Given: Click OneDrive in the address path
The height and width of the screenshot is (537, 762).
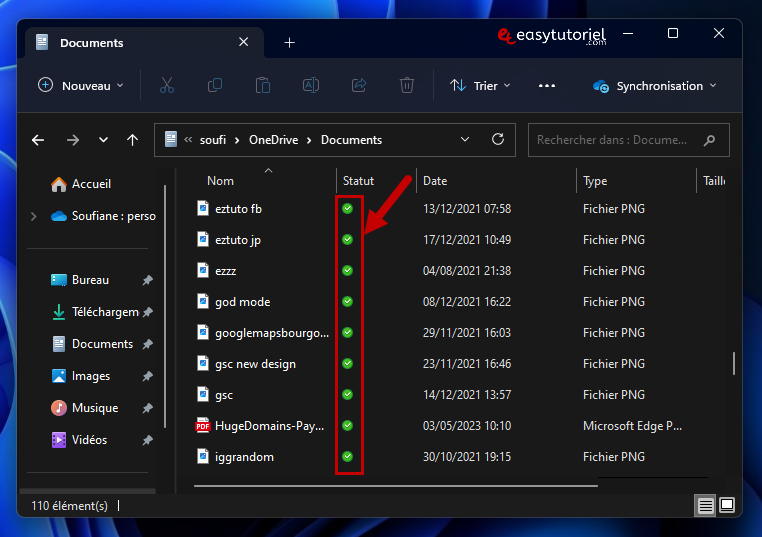Looking at the screenshot, I should click(274, 140).
